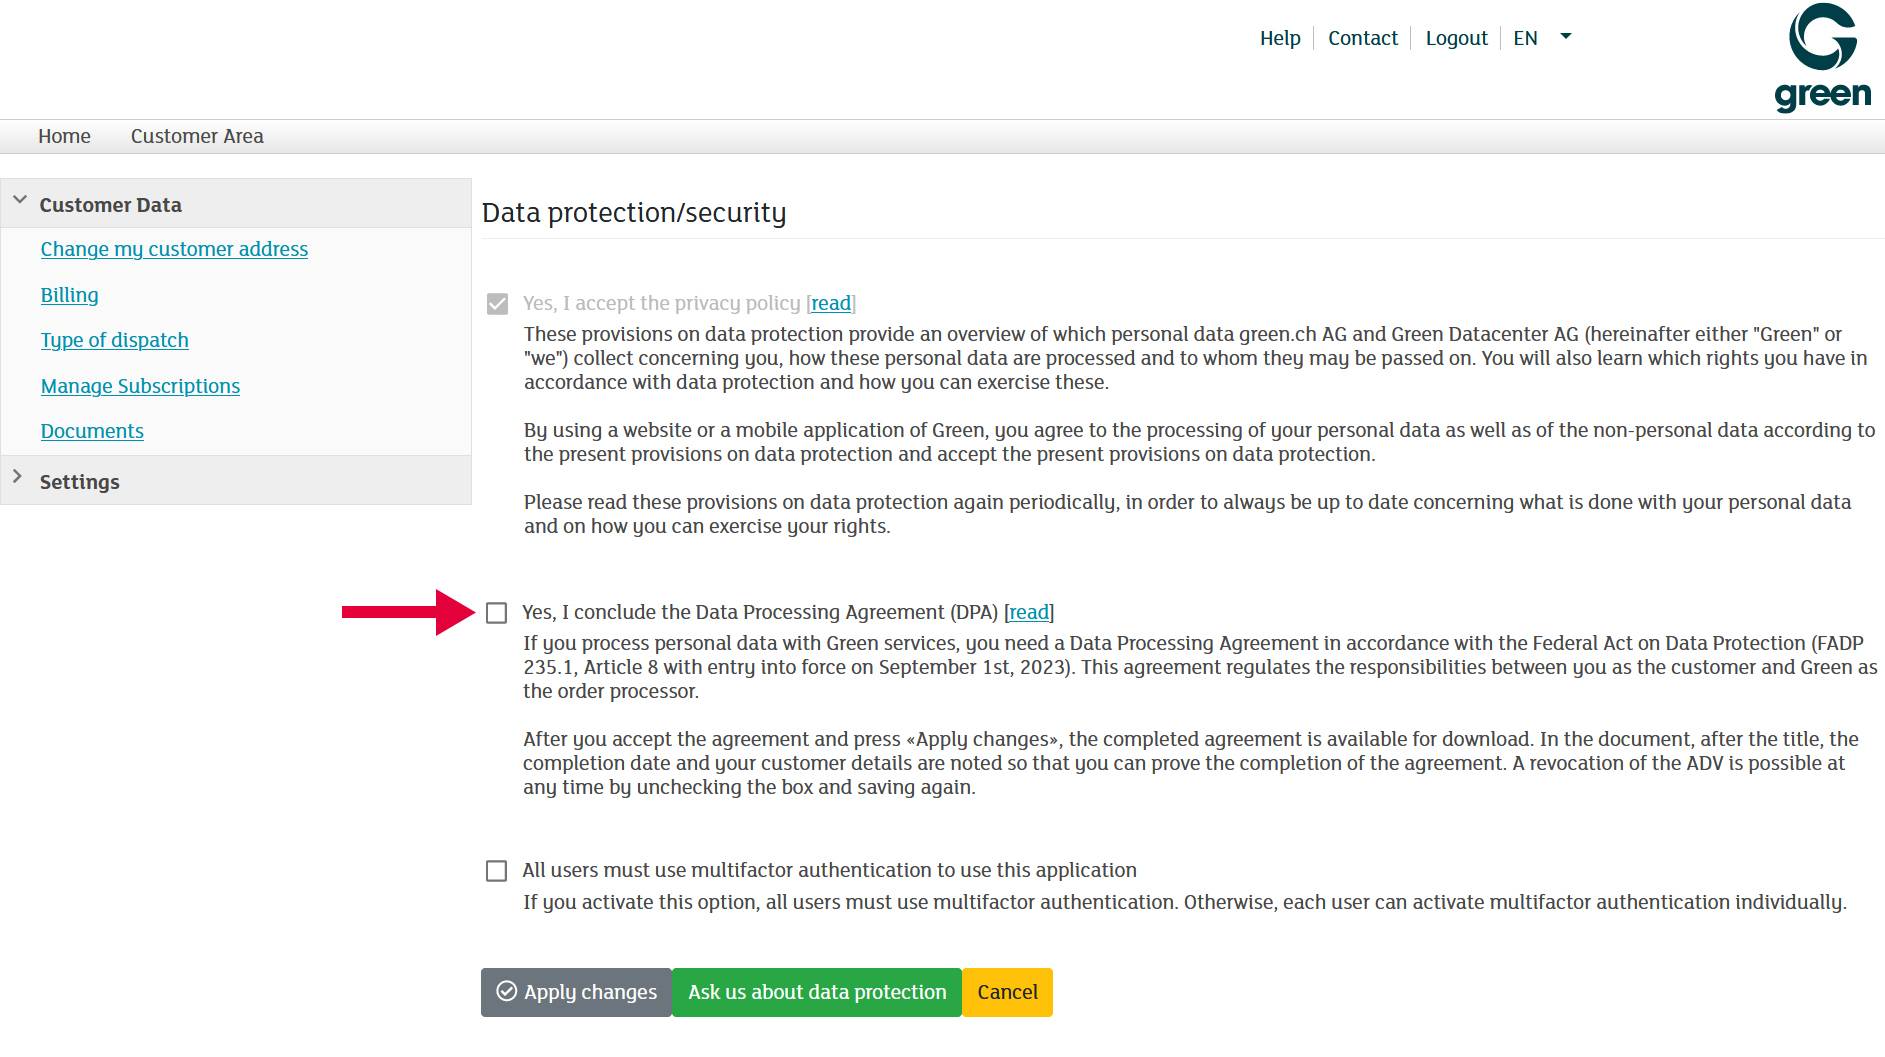Go to the Home menu item
The height and width of the screenshot is (1057, 1885).
[64, 136]
